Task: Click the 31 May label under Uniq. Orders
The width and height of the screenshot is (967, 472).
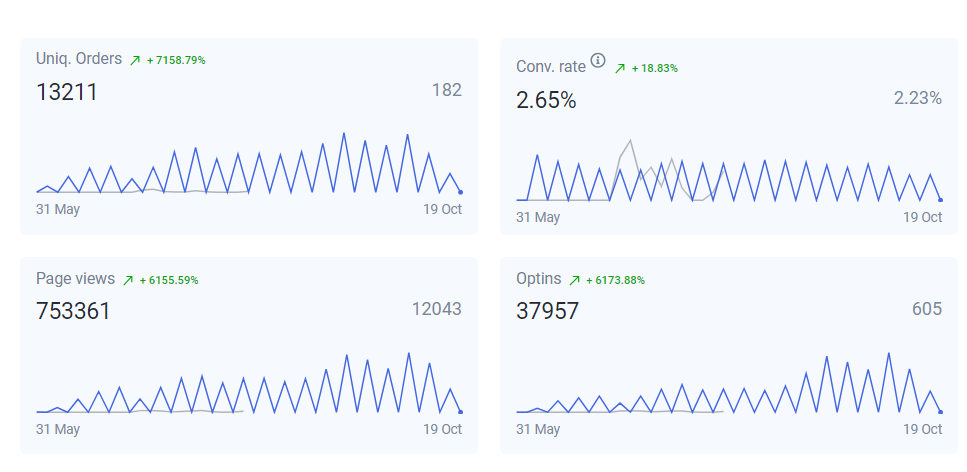Action: coord(58,209)
